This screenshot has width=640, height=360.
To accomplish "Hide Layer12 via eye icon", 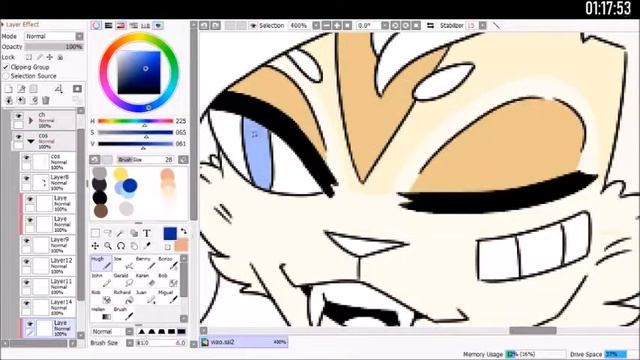I will (27, 261).
